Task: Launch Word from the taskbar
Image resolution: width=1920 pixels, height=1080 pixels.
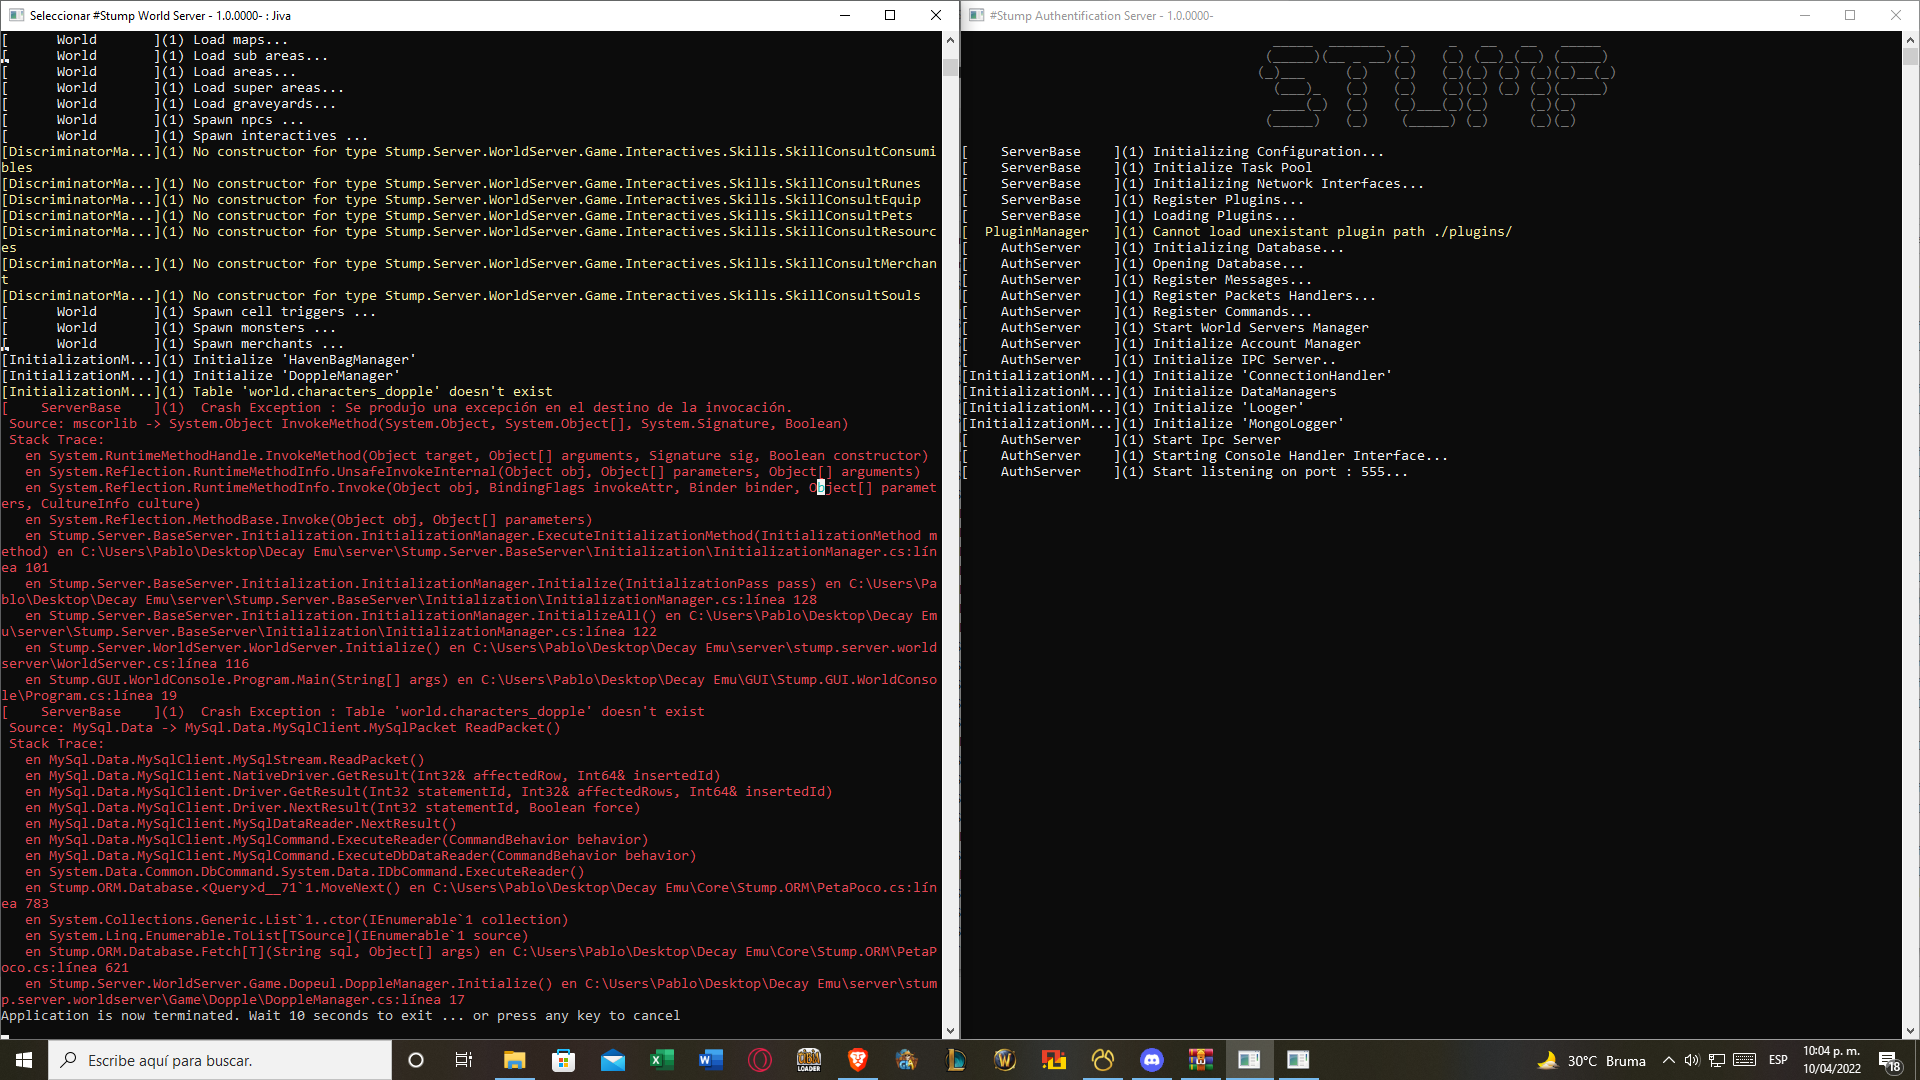Action: click(x=710, y=1060)
